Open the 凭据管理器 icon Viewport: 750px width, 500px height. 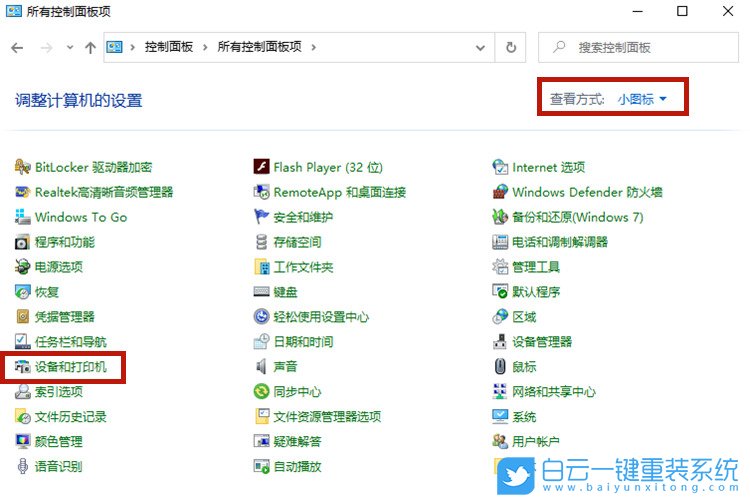(x=22, y=316)
